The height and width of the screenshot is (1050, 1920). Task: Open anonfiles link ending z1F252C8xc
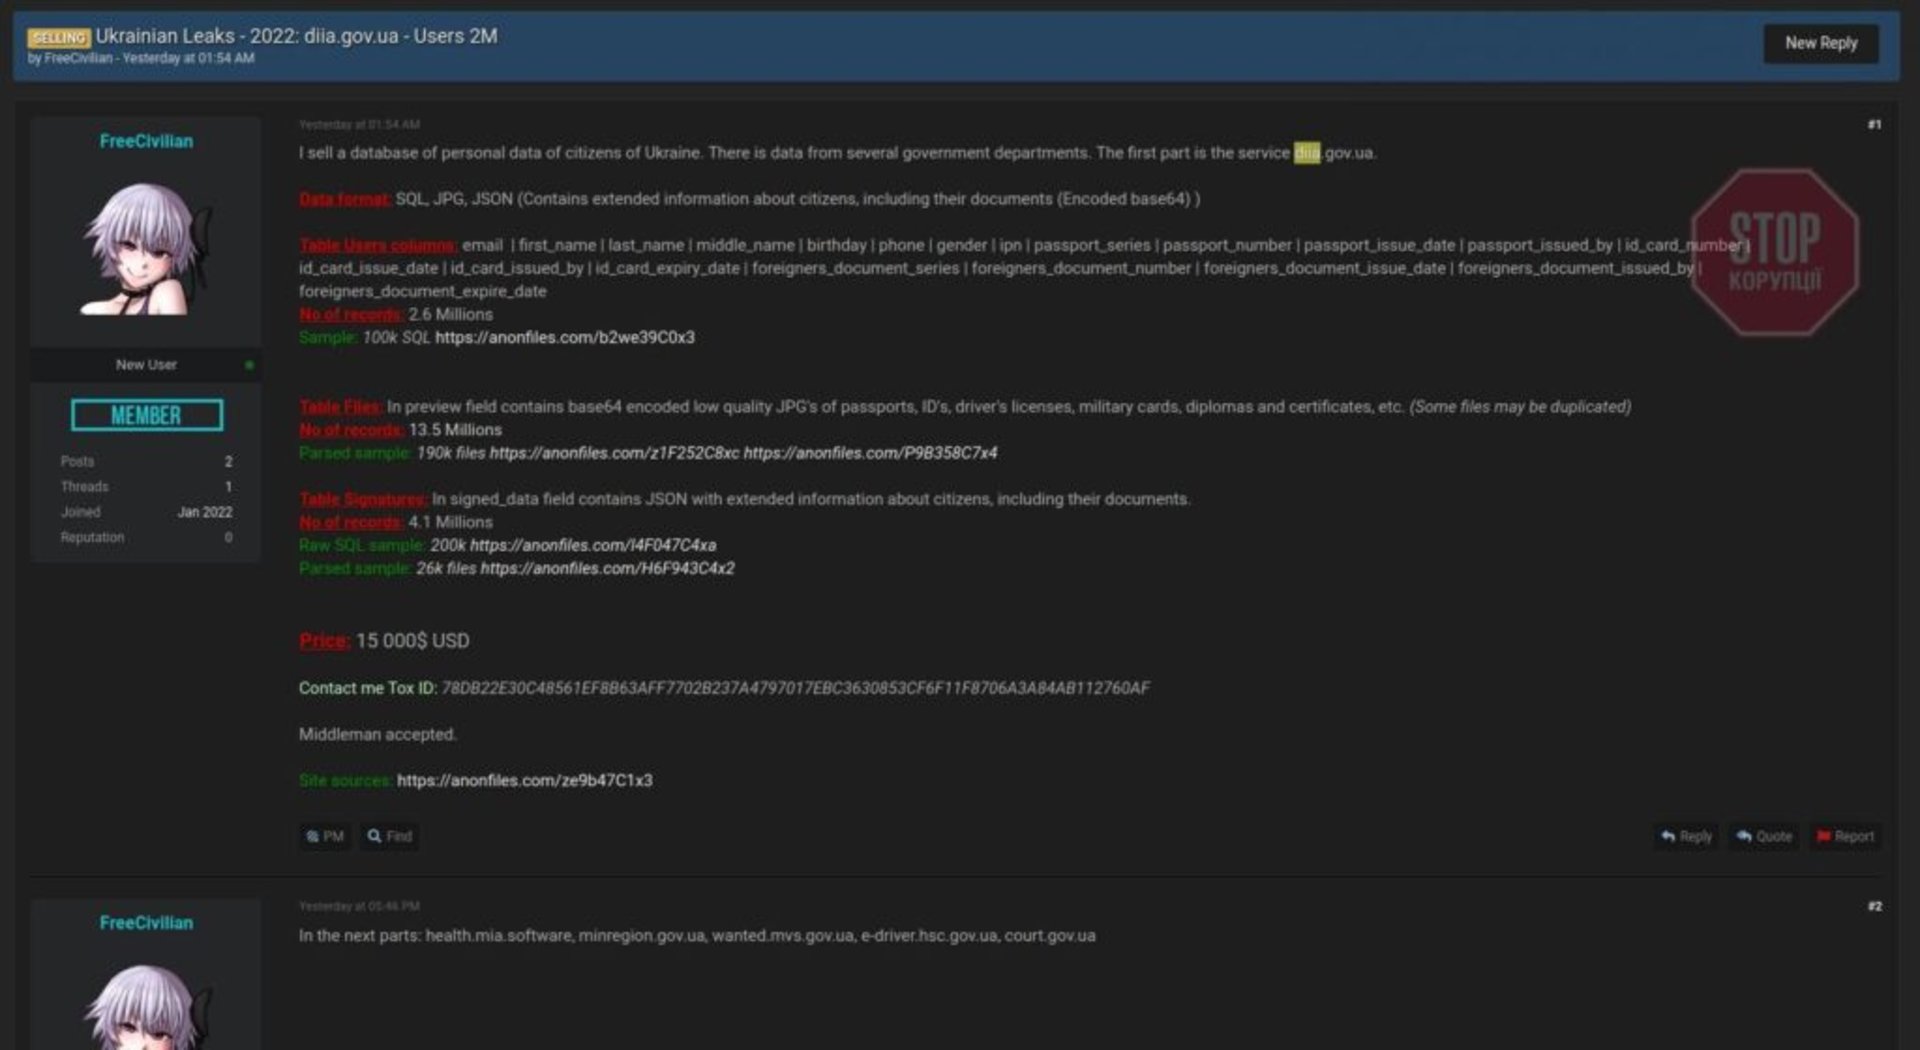pyautogui.click(x=614, y=453)
